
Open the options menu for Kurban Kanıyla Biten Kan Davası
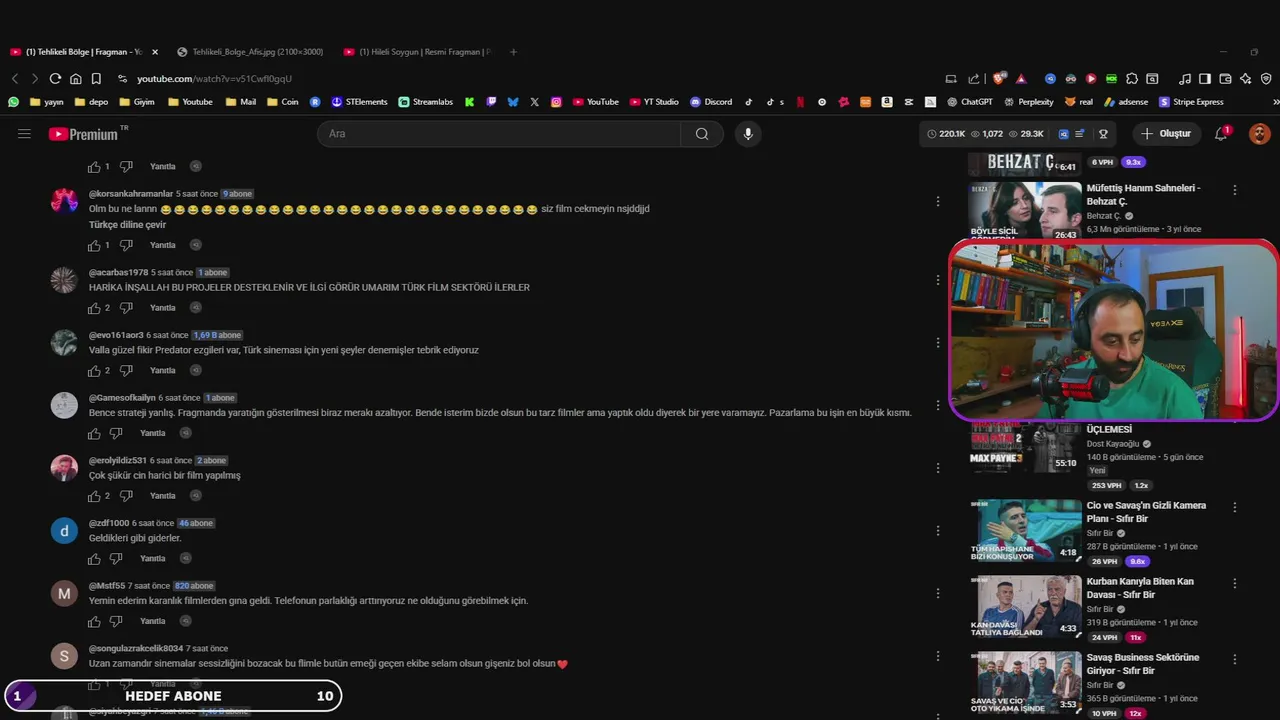[x=1234, y=583]
